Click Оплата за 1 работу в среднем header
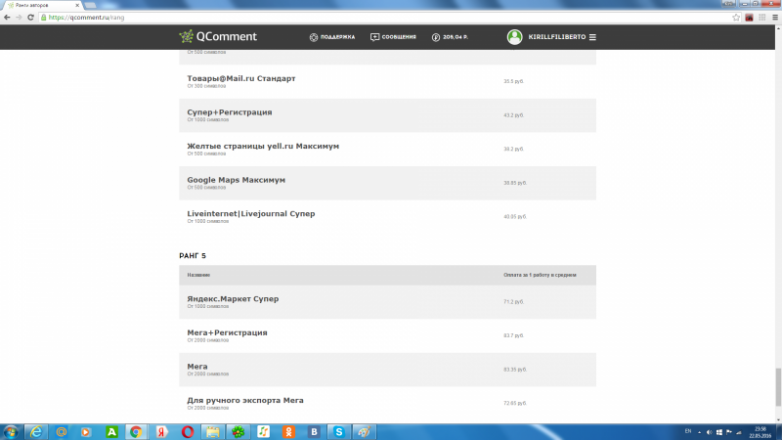 [540, 275]
